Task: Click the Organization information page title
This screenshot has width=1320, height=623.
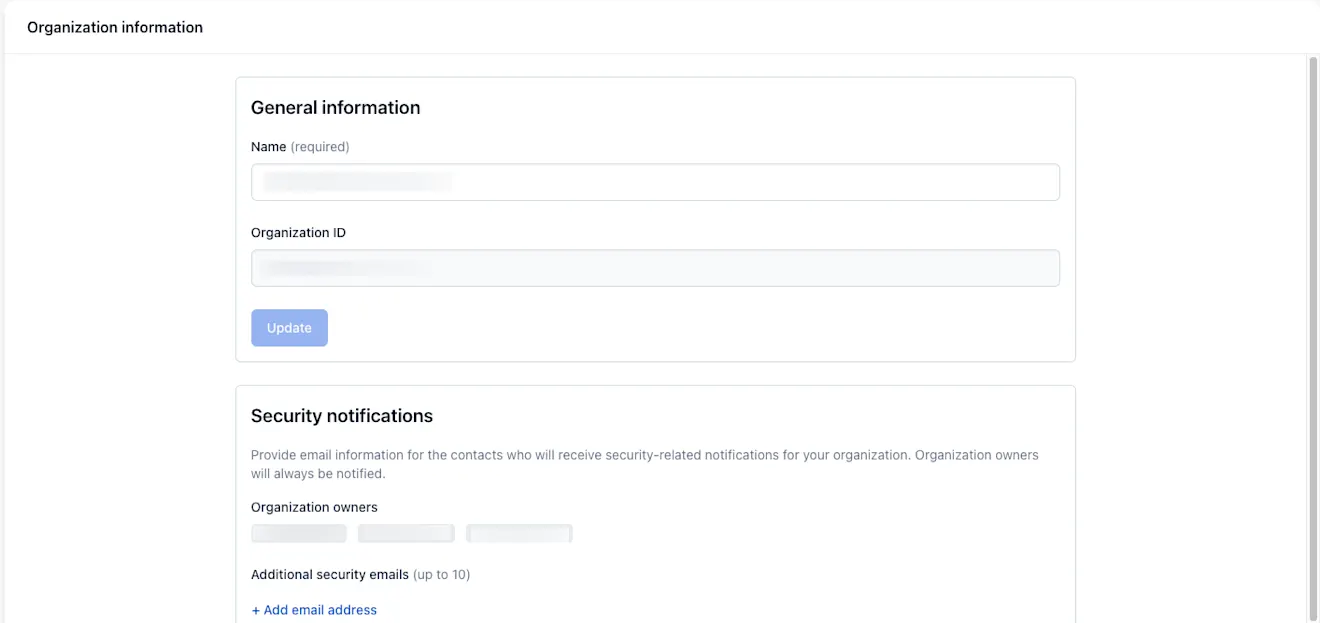Action: click(115, 28)
